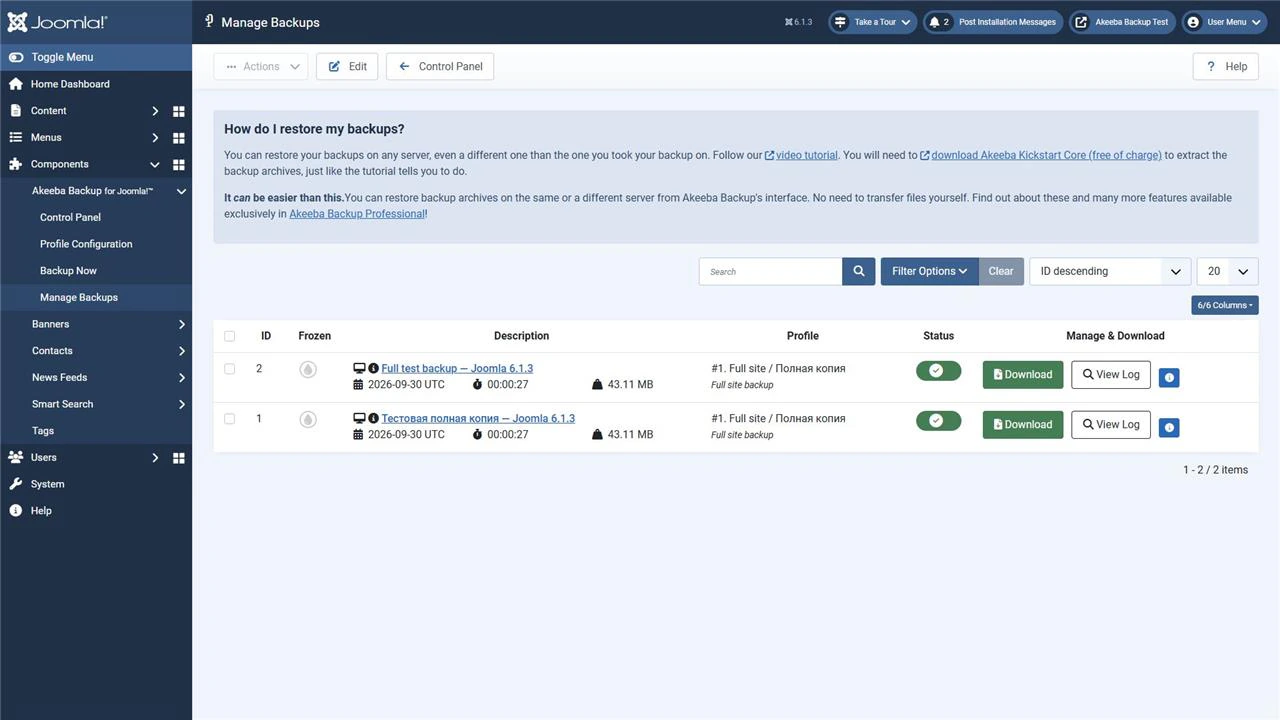Viewport: 1280px width, 720px height.
Task: Open the Actions dropdown
Action: (261, 67)
